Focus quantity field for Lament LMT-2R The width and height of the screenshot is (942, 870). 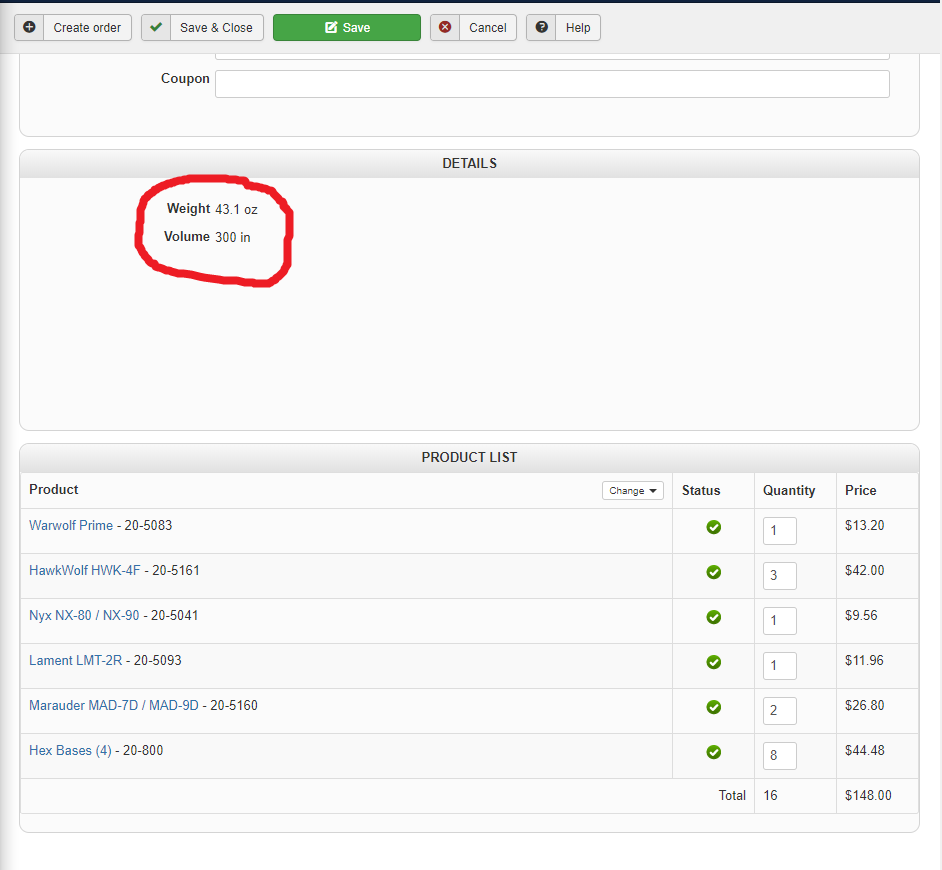tap(780, 666)
